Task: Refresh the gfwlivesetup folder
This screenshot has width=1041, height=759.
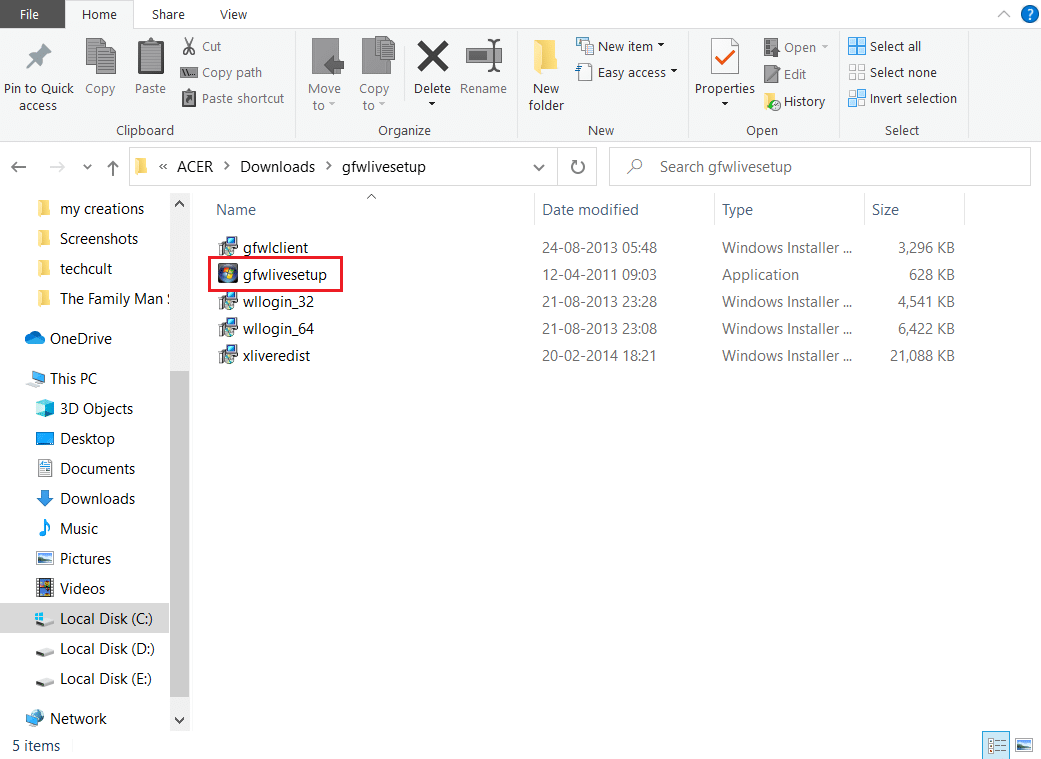Action: [x=578, y=167]
